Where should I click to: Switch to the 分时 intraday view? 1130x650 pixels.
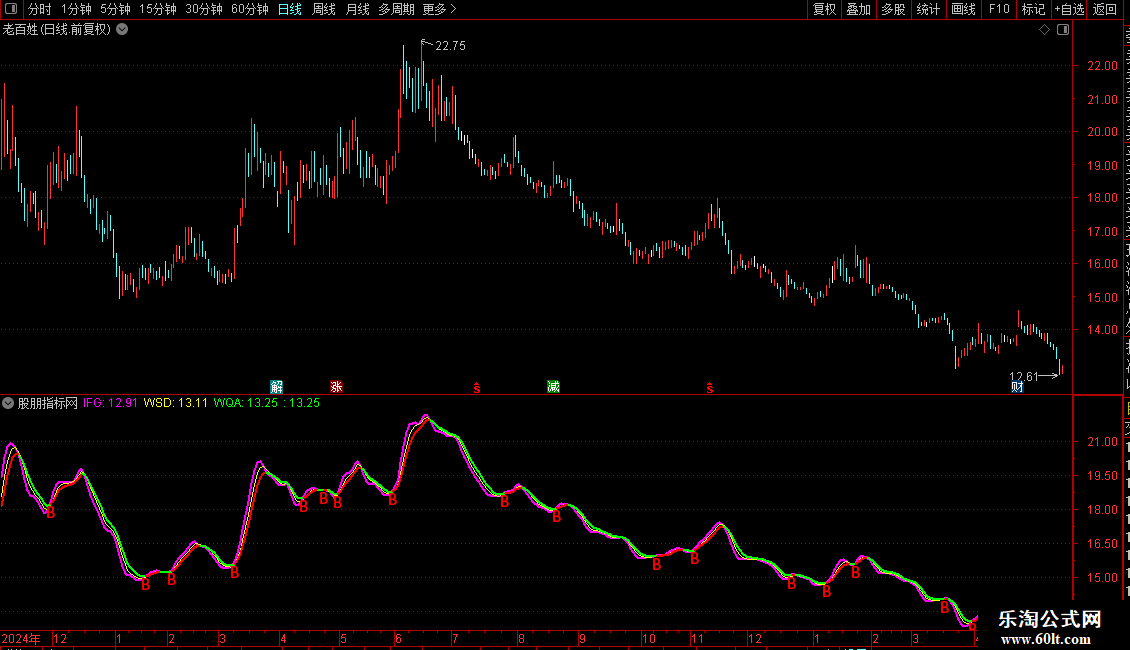pos(40,9)
